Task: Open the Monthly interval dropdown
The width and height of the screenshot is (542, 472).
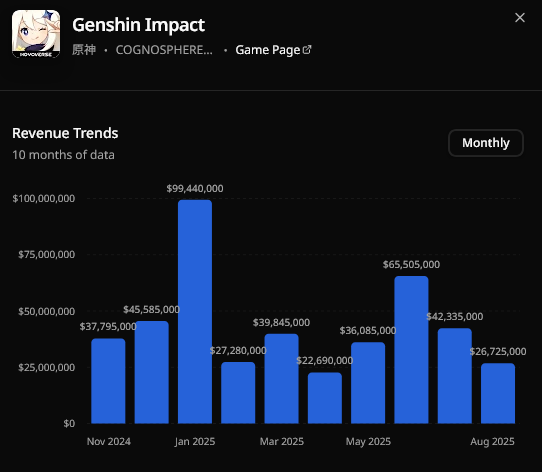Action: (486, 143)
